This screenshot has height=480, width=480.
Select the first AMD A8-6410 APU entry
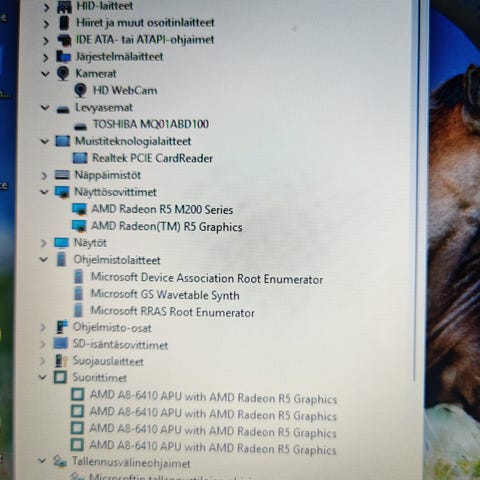click(213, 397)
